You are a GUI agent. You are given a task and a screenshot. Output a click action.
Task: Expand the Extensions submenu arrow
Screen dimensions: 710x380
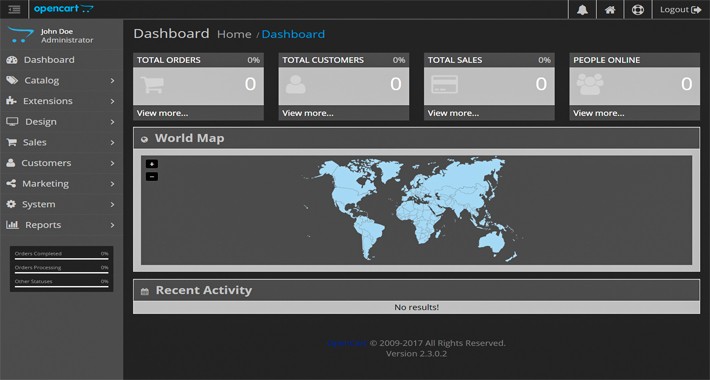[x=112, y=101]
